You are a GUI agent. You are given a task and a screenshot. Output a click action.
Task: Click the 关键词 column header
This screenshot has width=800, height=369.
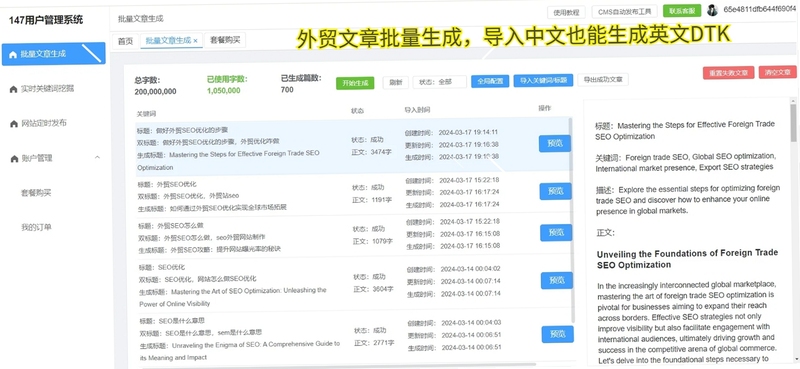(x=146, y=113)
